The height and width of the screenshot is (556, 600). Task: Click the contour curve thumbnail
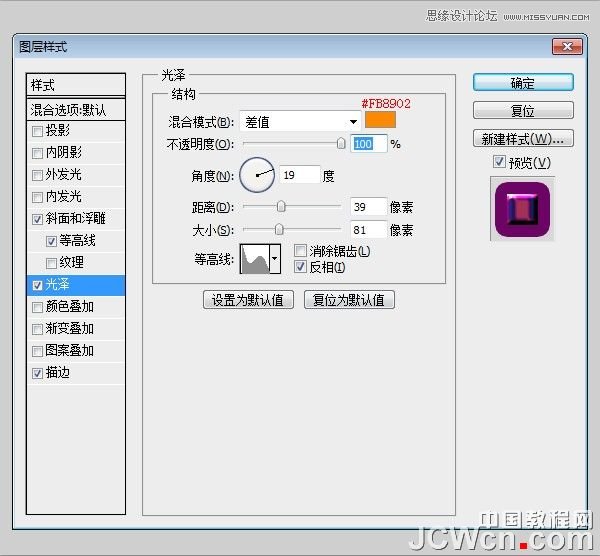pyautogui.click(x=254, y=259)
